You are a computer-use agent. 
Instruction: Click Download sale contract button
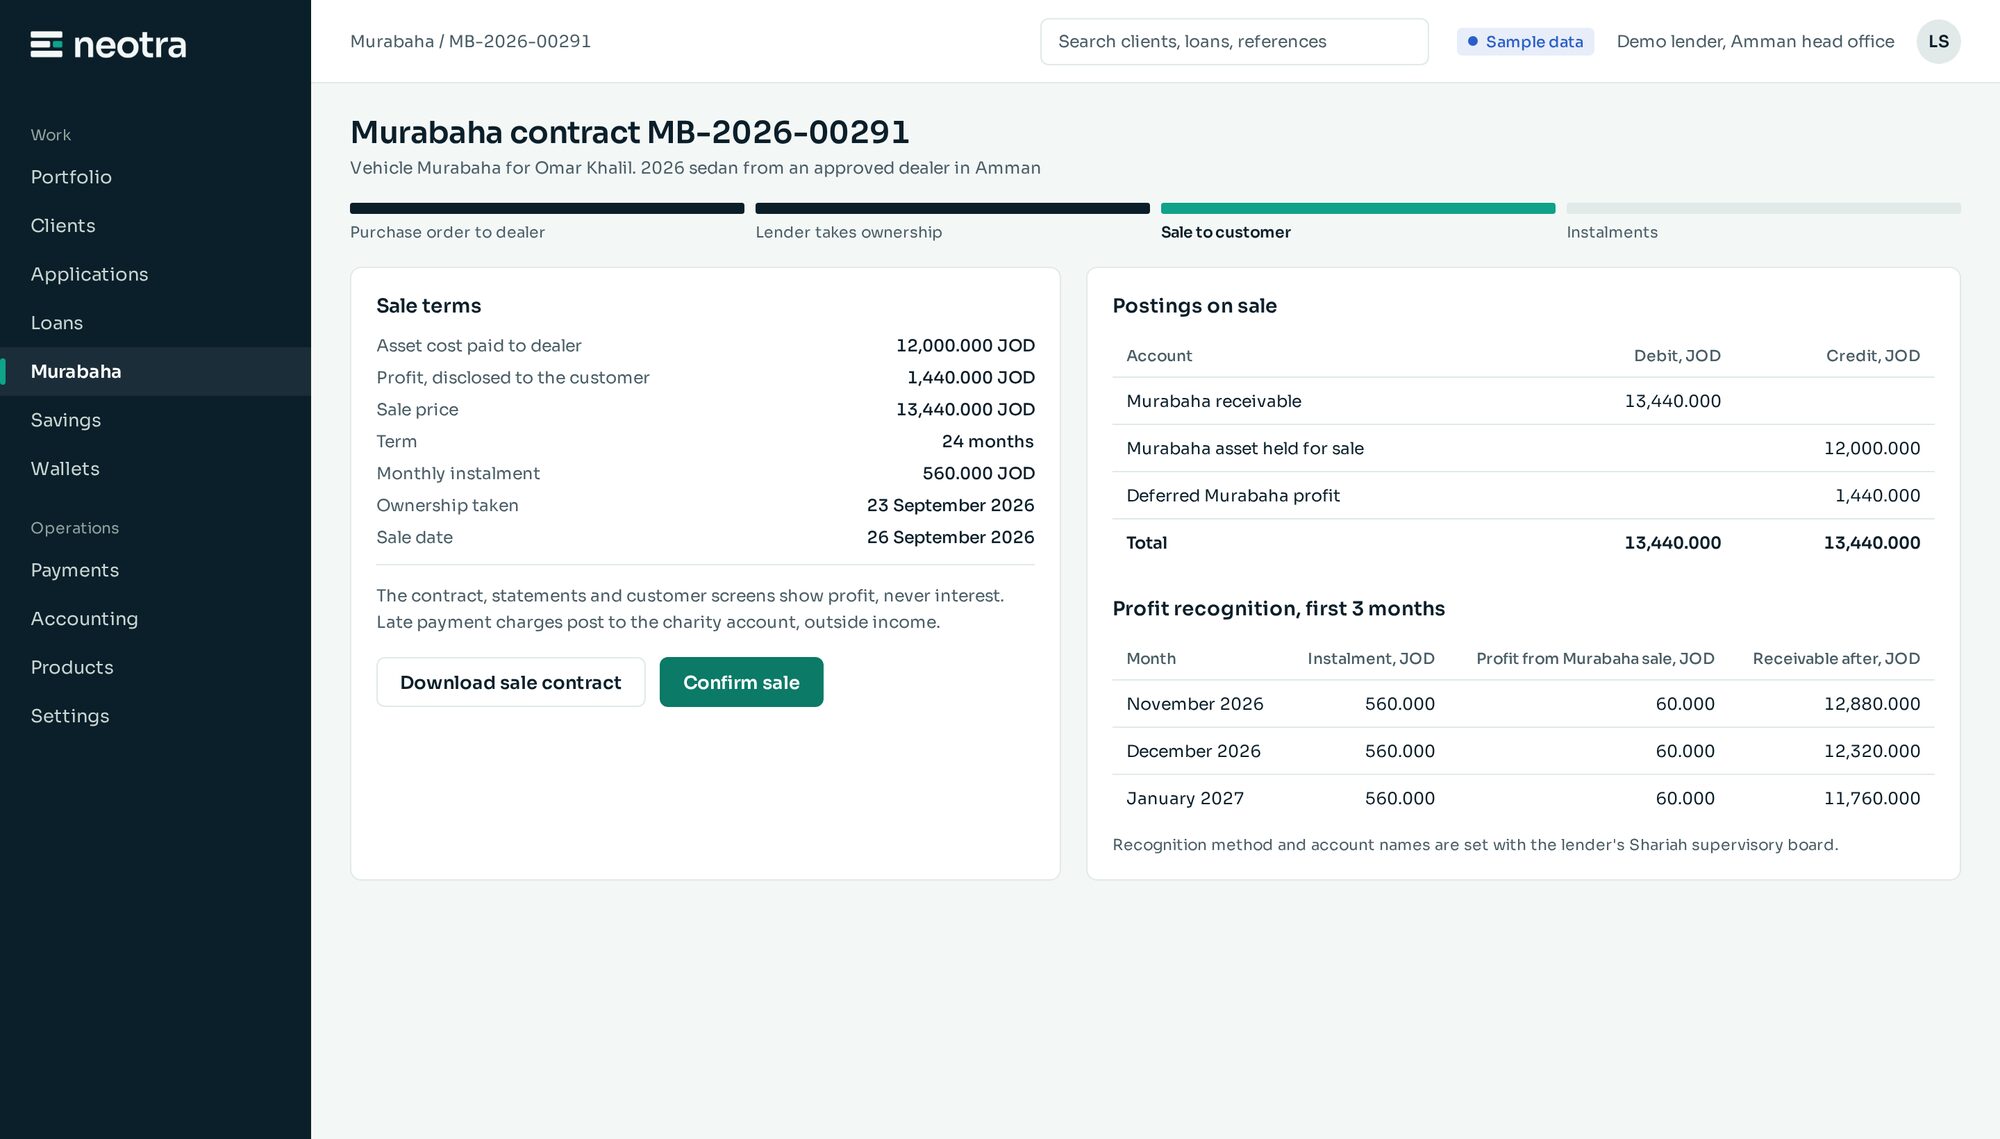pyautogui.click(x=510, y=682)
